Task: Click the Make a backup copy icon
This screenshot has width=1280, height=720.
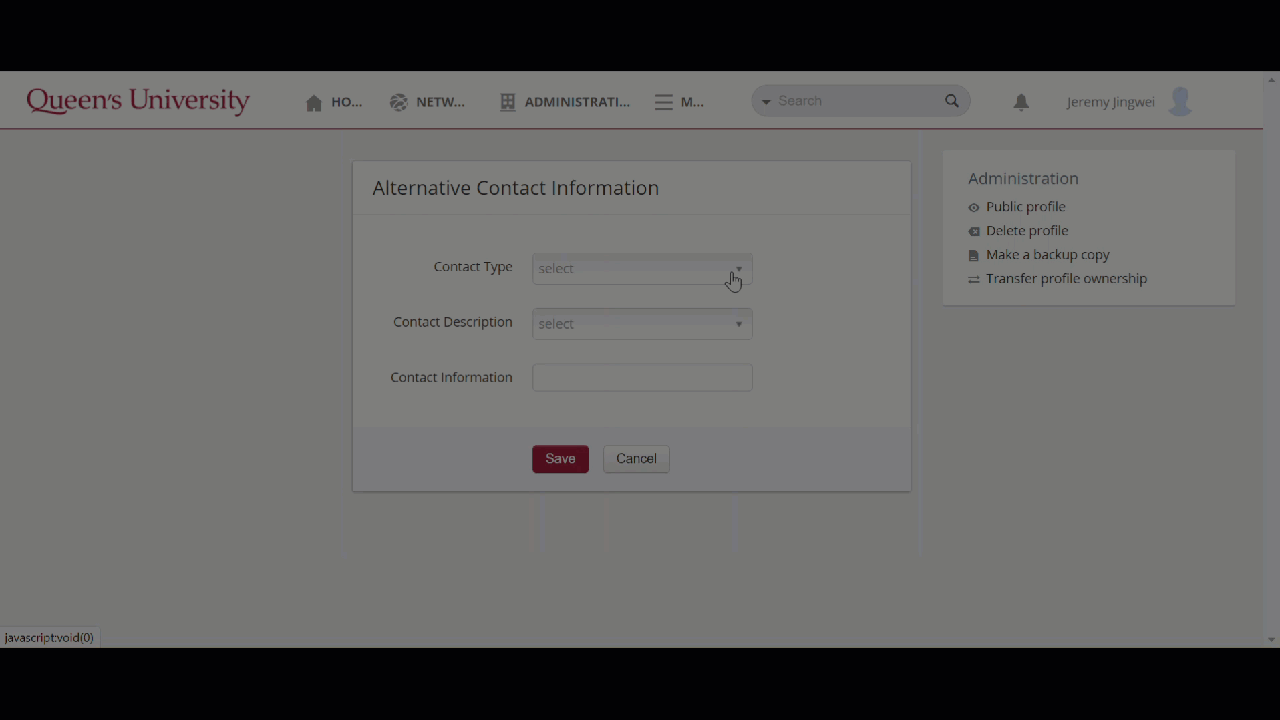Action: click(x=974, y=256)
